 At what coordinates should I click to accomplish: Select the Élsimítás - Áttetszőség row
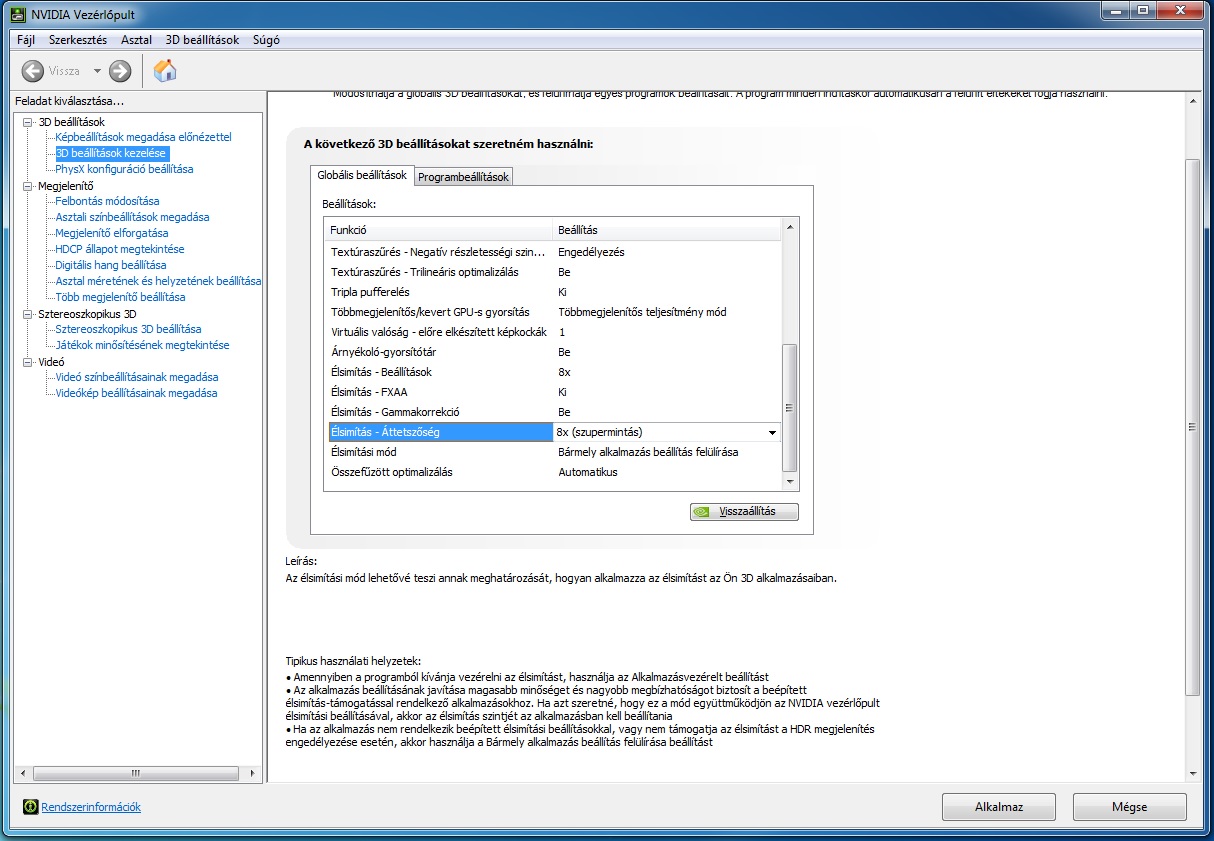point(553,432)
